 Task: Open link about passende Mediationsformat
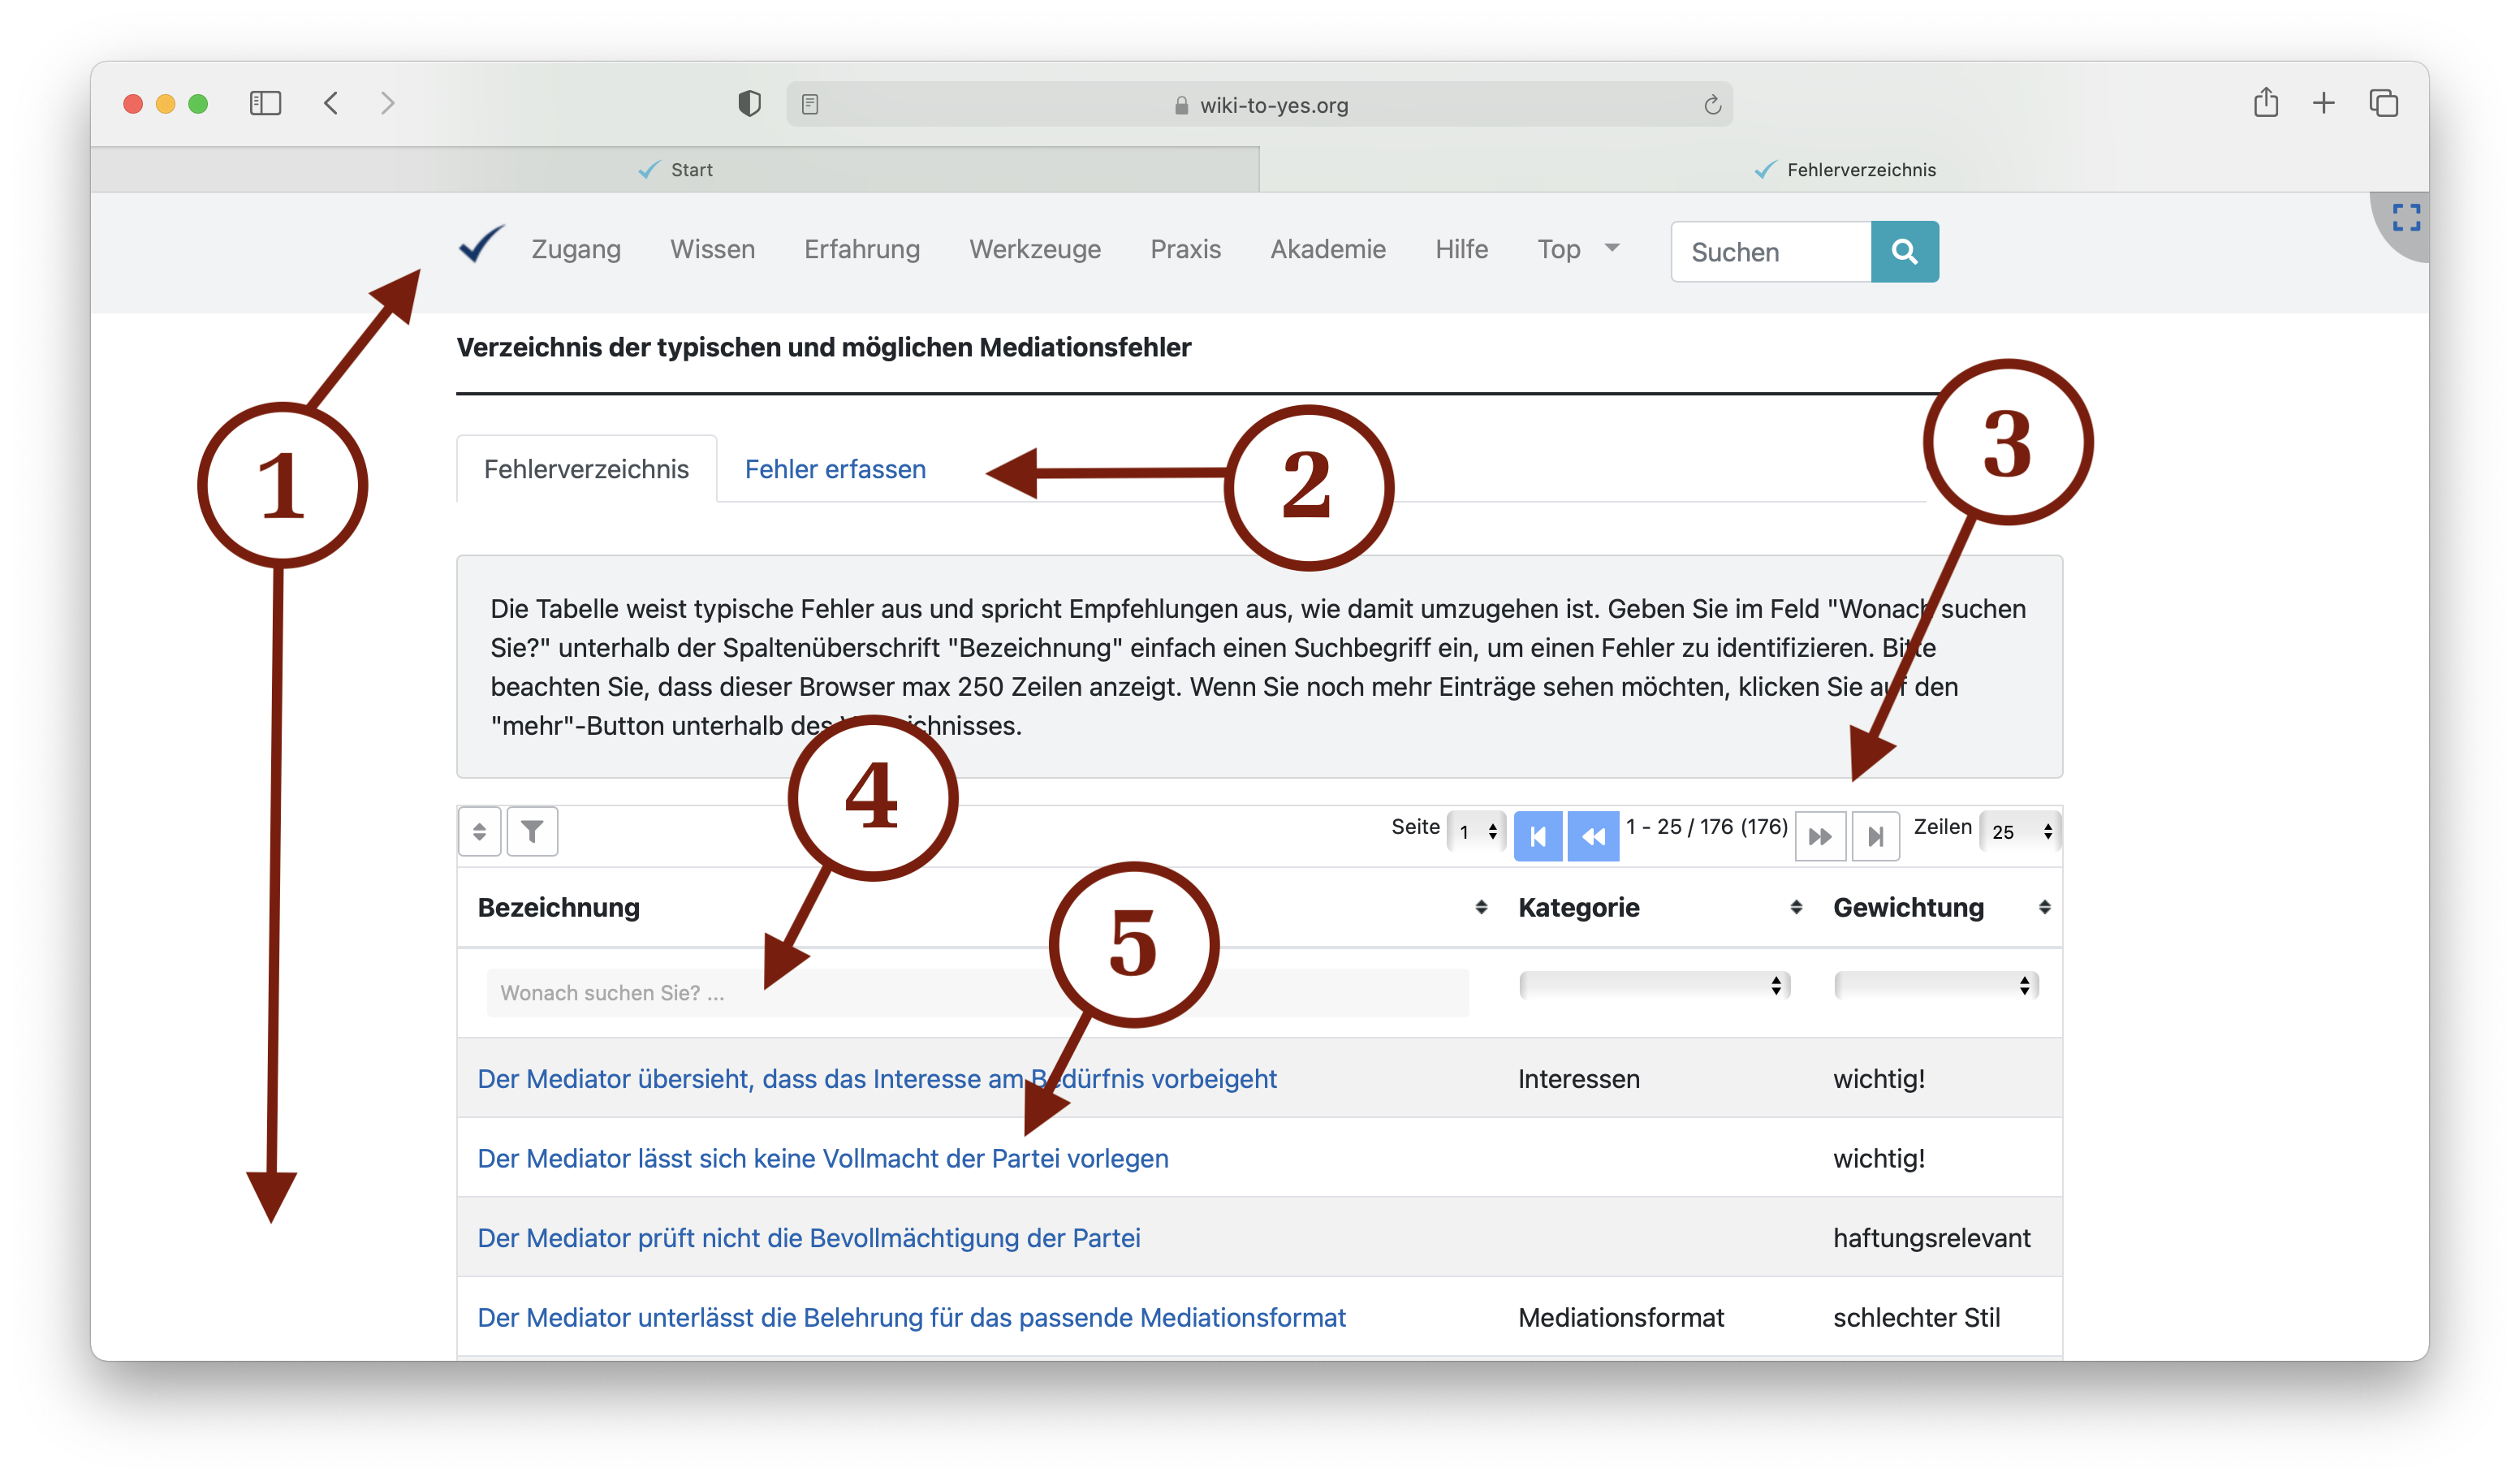[911, 1317]
